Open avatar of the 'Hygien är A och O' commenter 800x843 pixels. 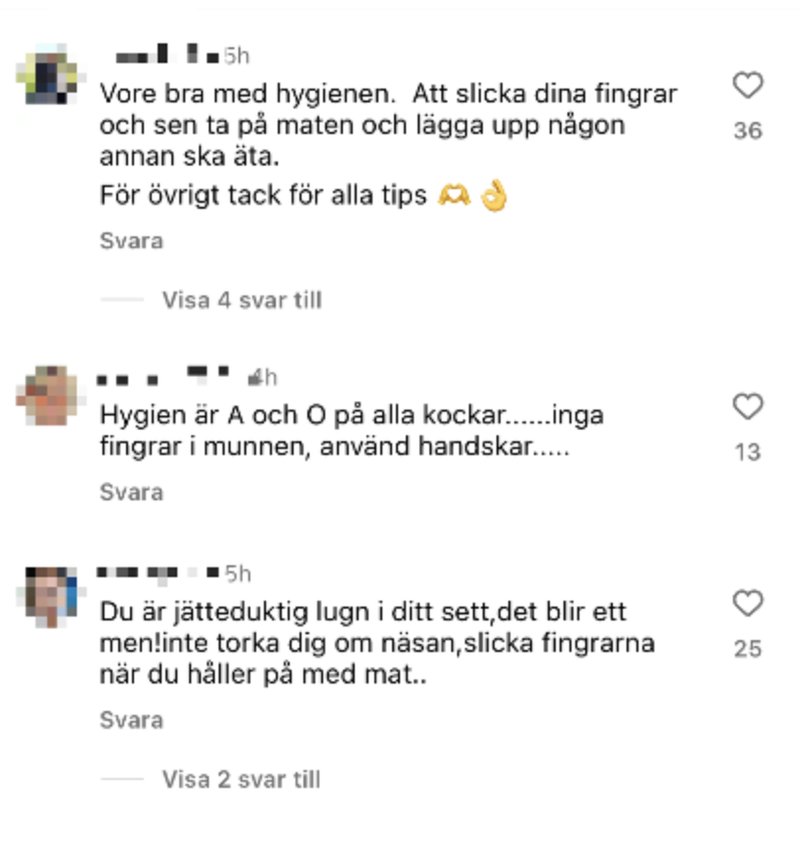49,396
